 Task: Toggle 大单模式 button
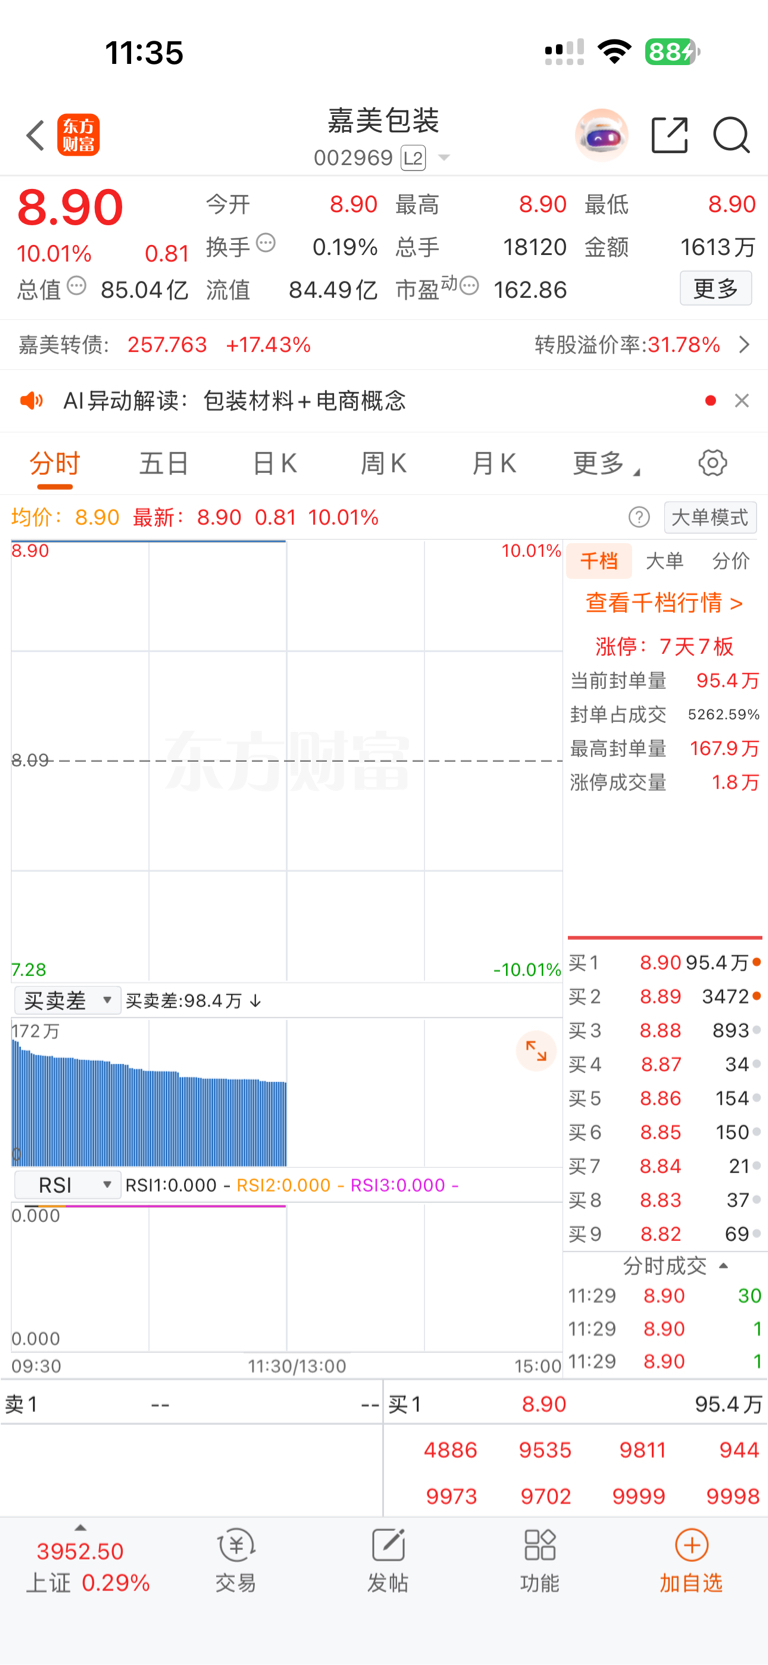point(710,517)
